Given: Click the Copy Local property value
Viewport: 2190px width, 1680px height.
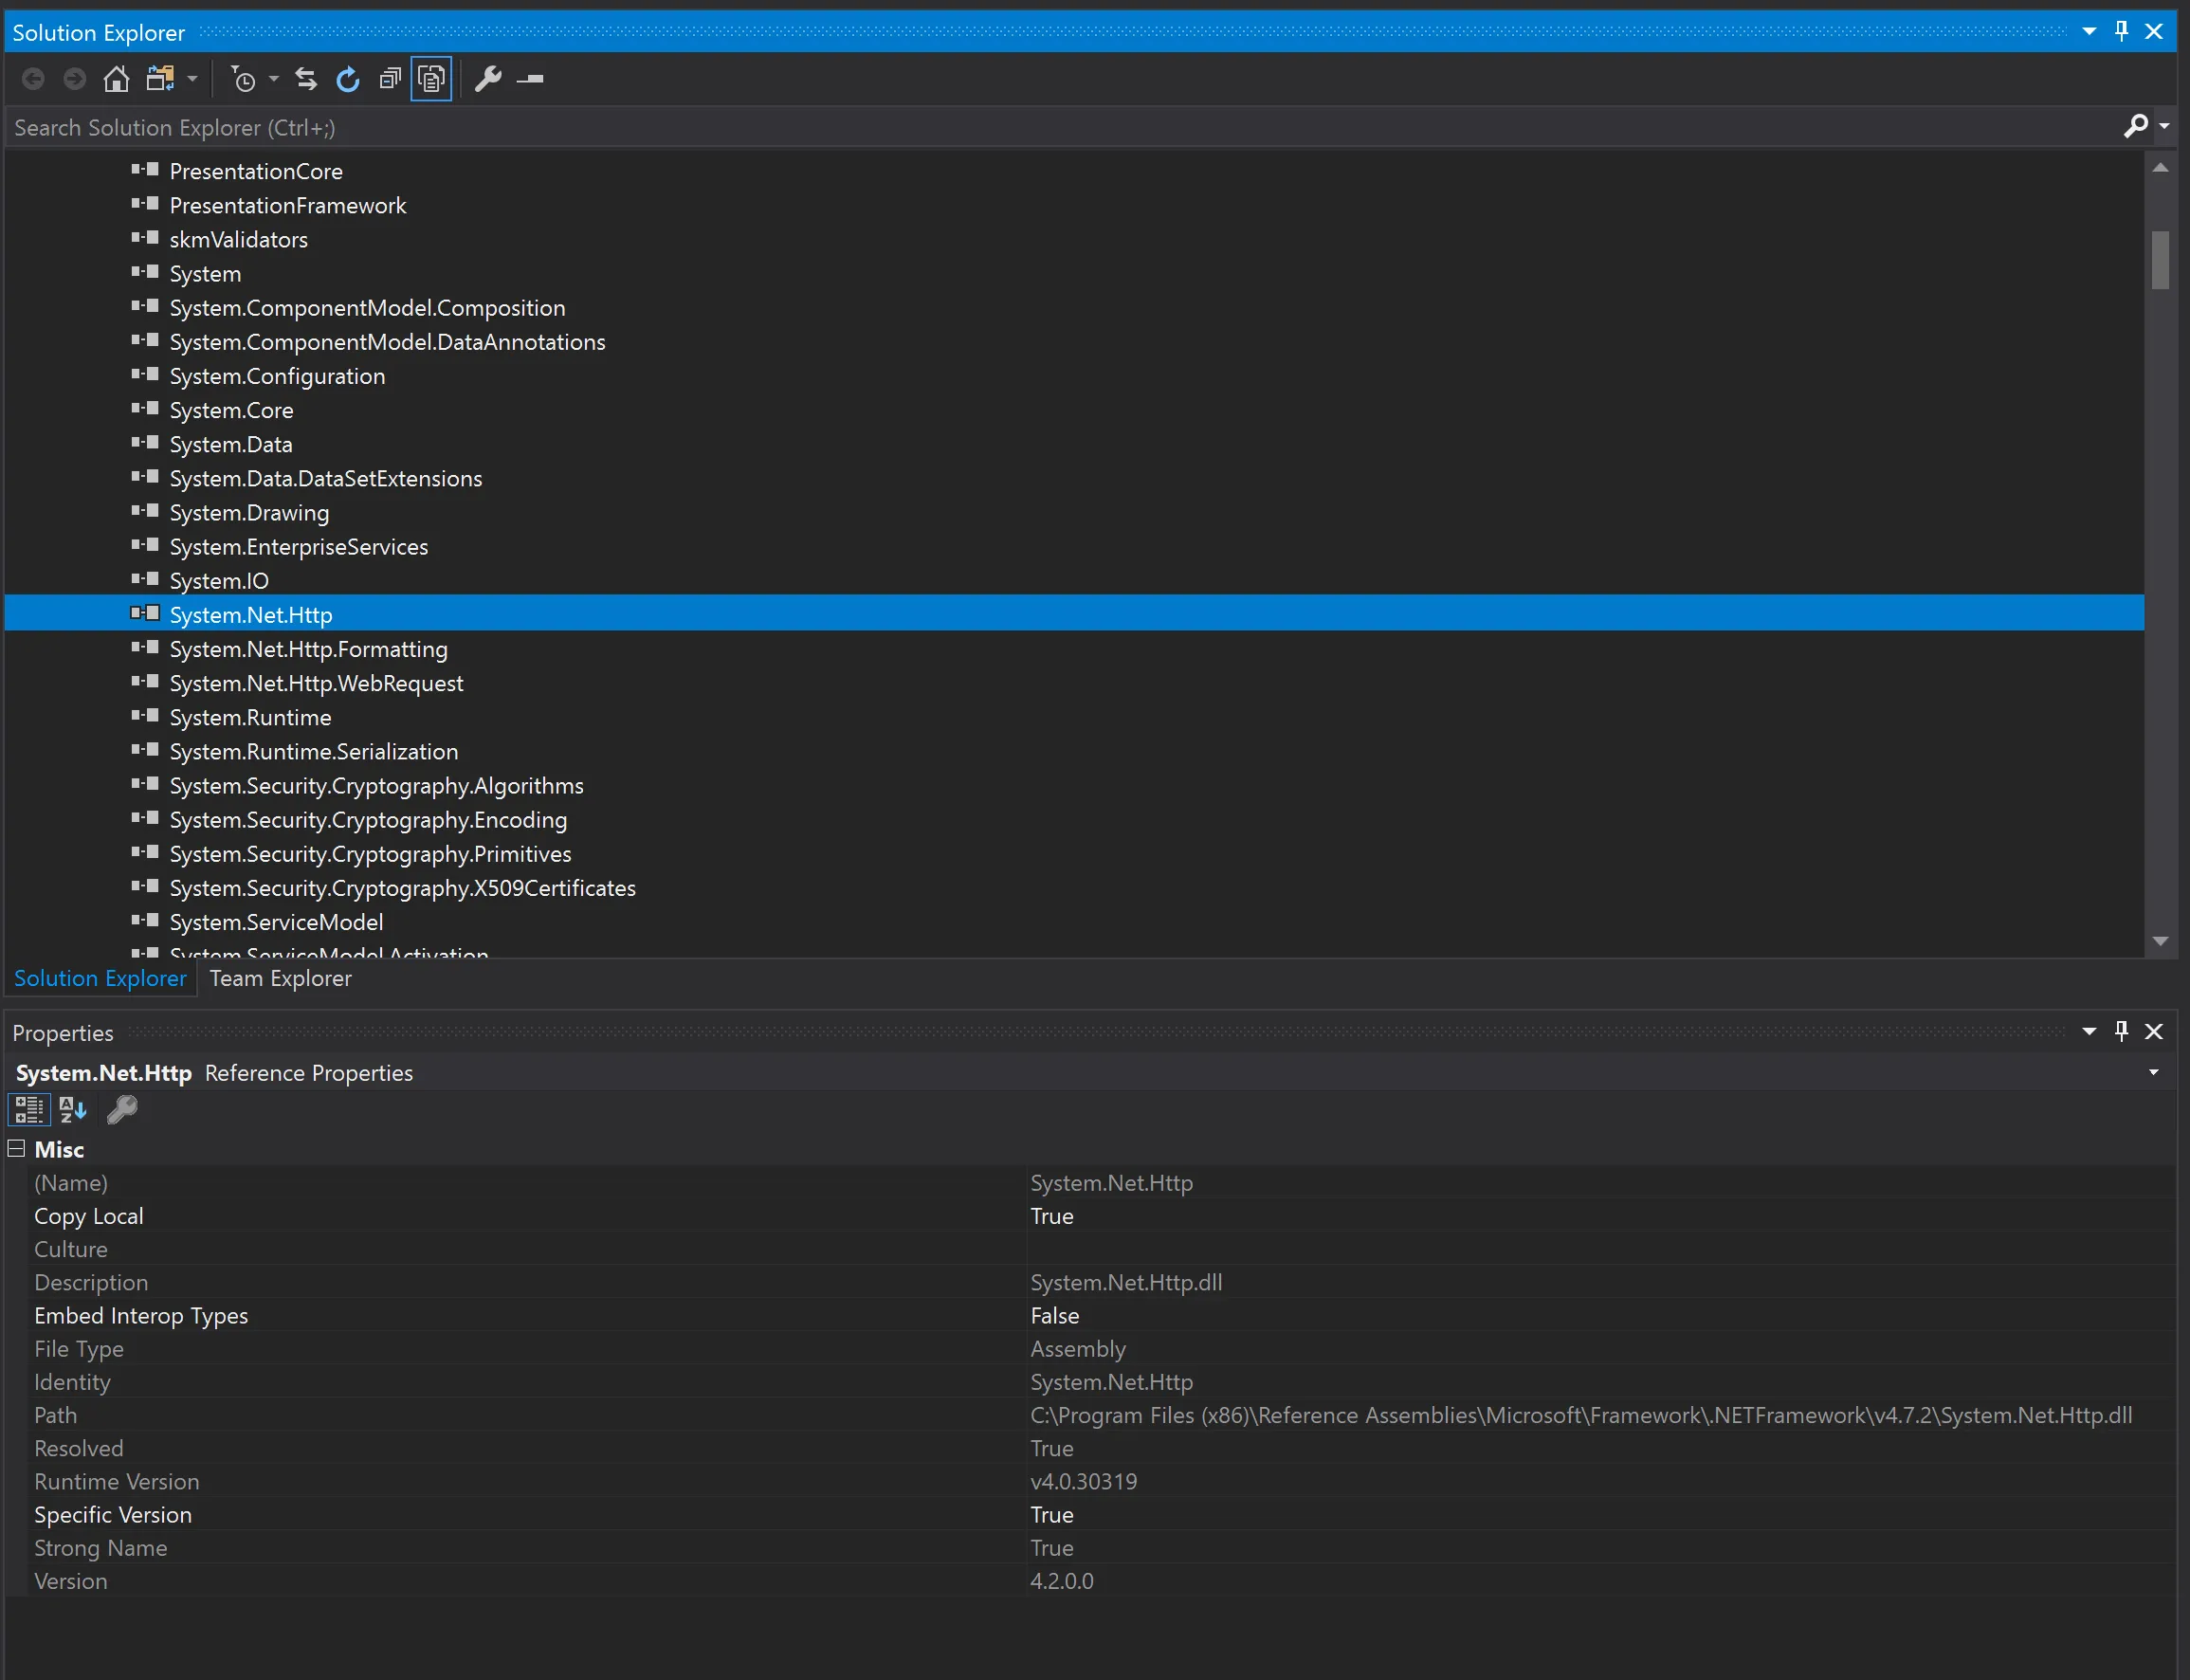Looking at the screenshot, I should (1051, 1216).
